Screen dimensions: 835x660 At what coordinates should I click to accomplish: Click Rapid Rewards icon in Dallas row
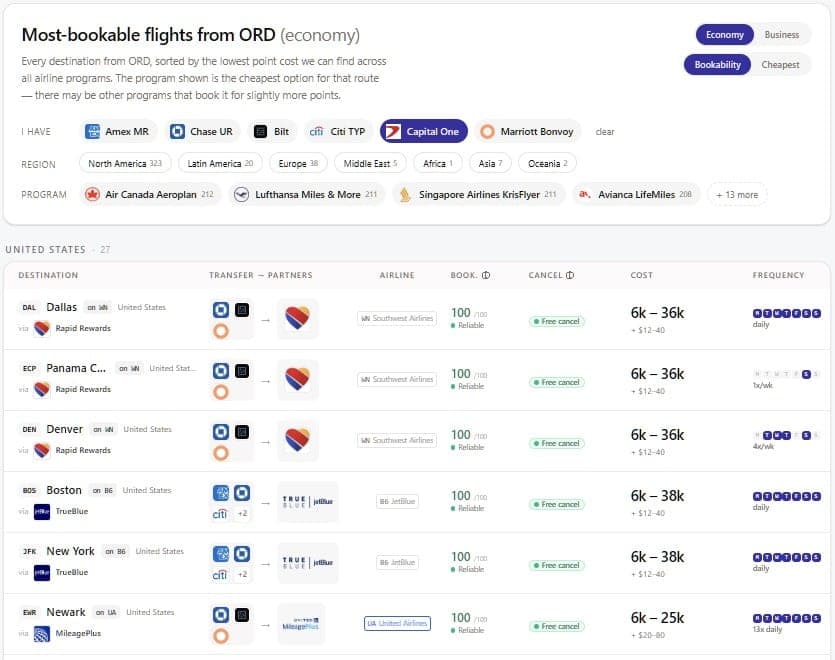42,328
